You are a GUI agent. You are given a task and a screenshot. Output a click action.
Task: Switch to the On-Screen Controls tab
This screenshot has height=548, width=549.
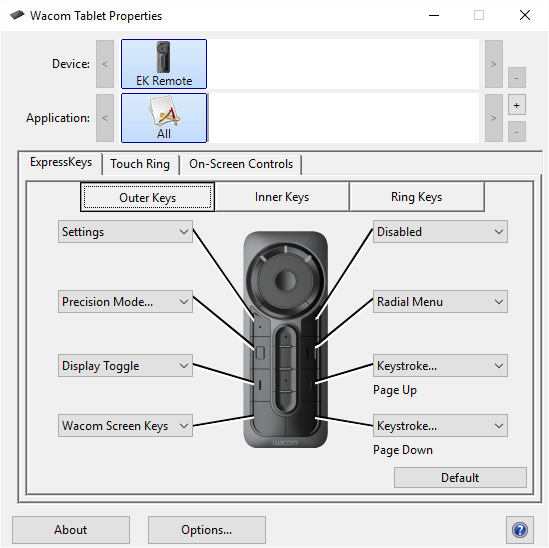click(241, 164)
